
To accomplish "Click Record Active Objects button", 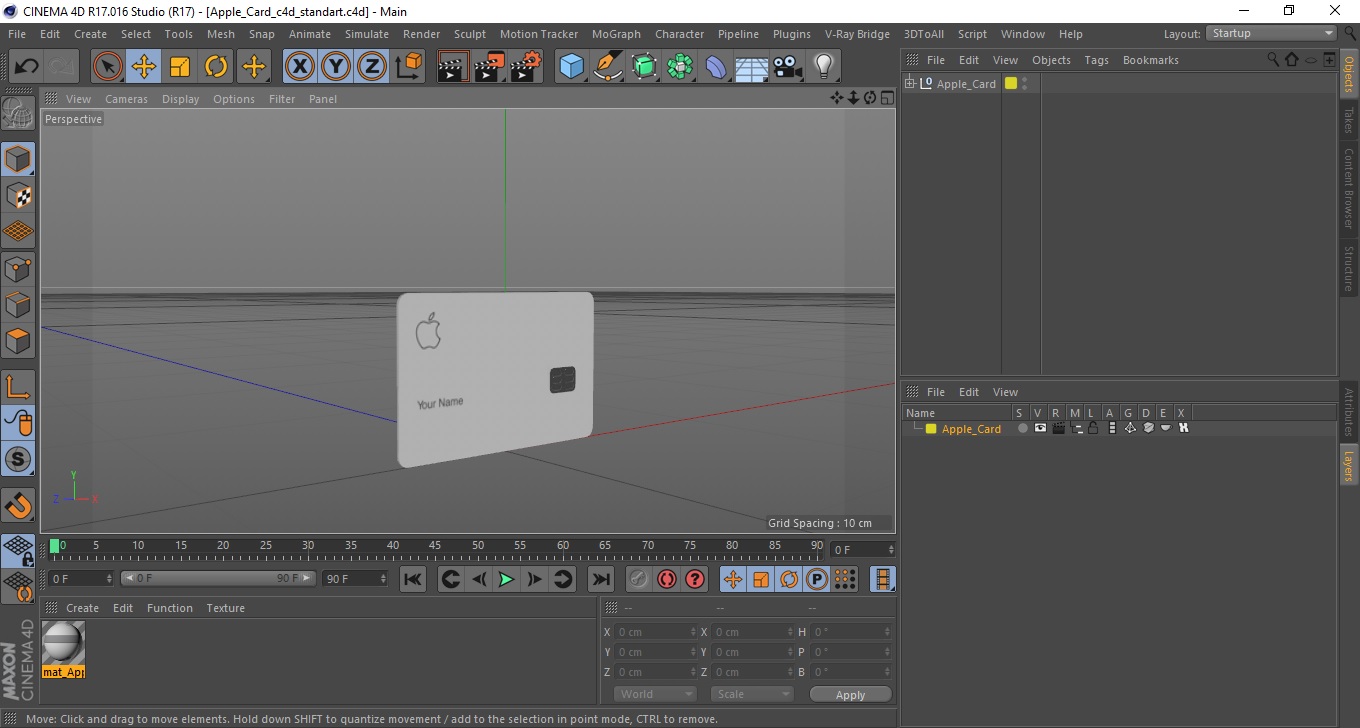I will pos(639,579).
